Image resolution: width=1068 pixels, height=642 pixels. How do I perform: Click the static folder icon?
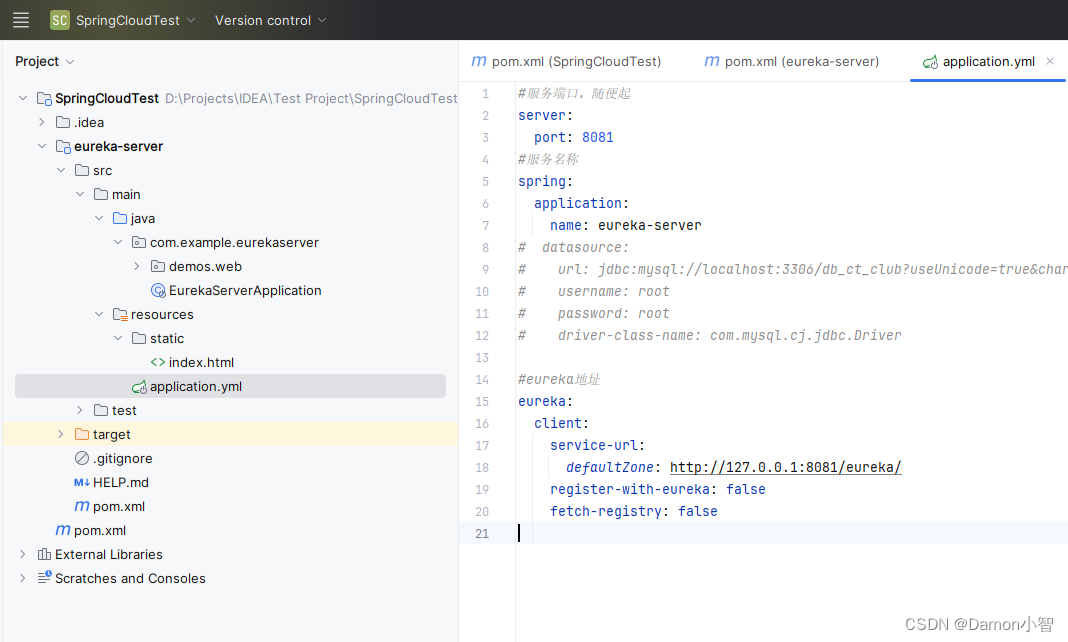pos(139,338)
